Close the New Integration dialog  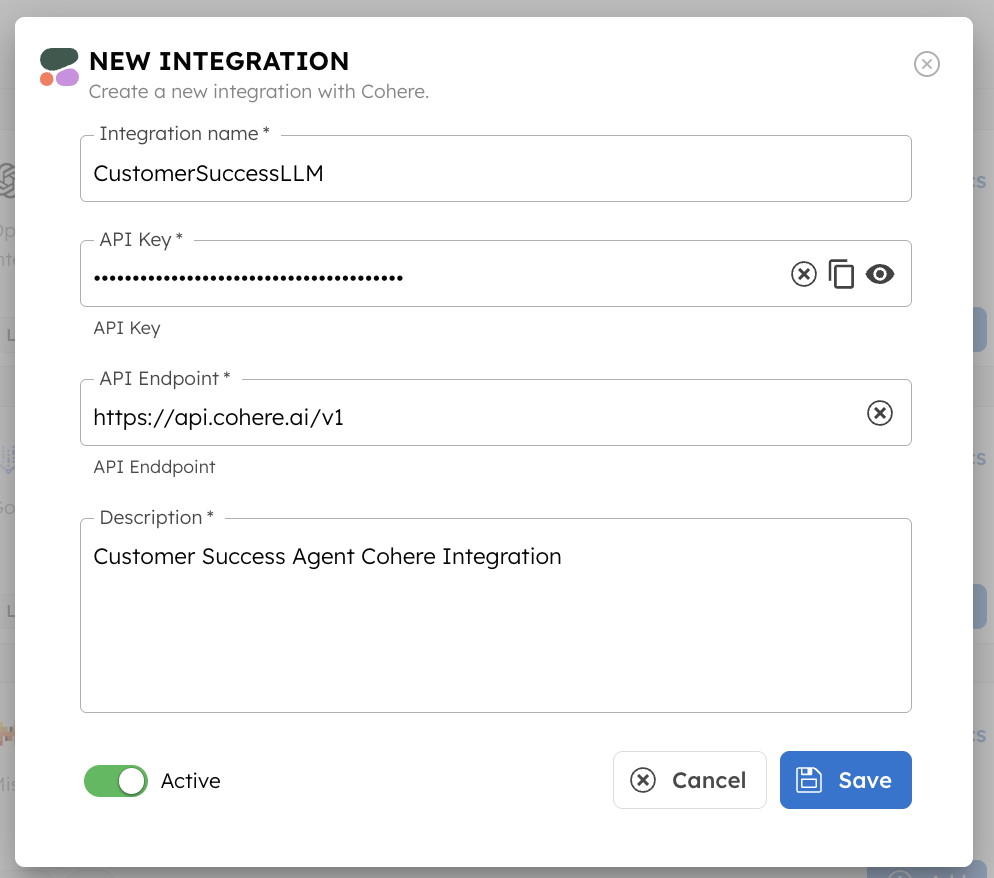[926, 64]
